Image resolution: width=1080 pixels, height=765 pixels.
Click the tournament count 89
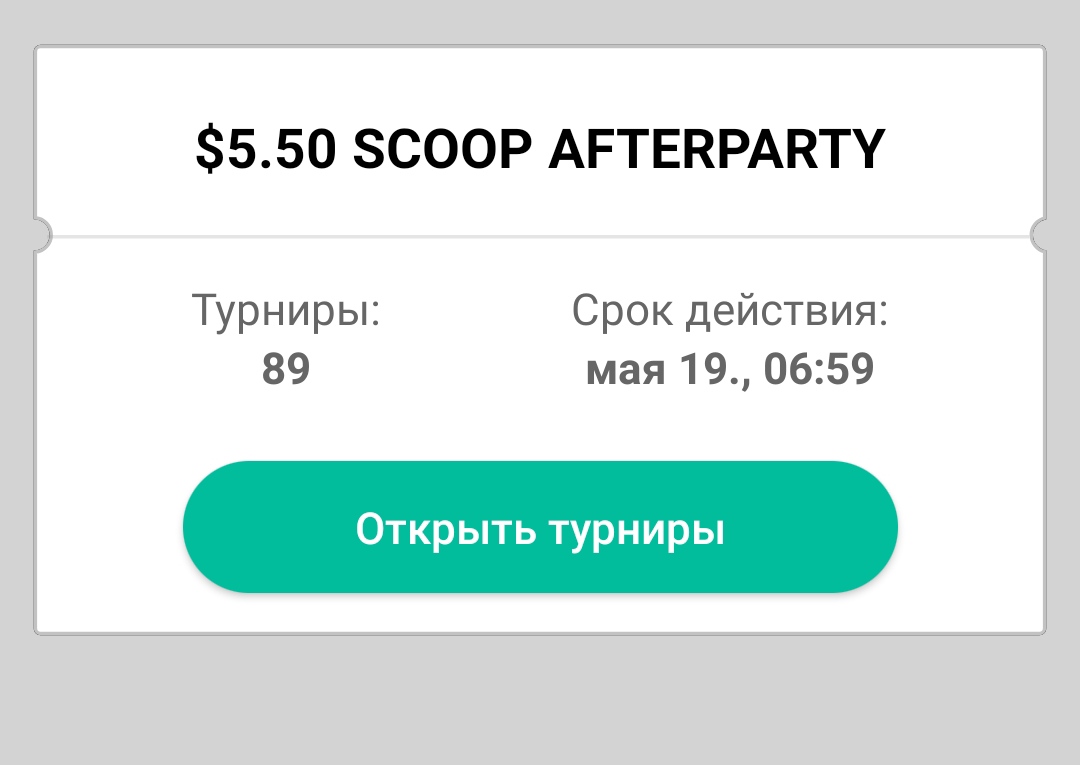click(x=286, y=368)
